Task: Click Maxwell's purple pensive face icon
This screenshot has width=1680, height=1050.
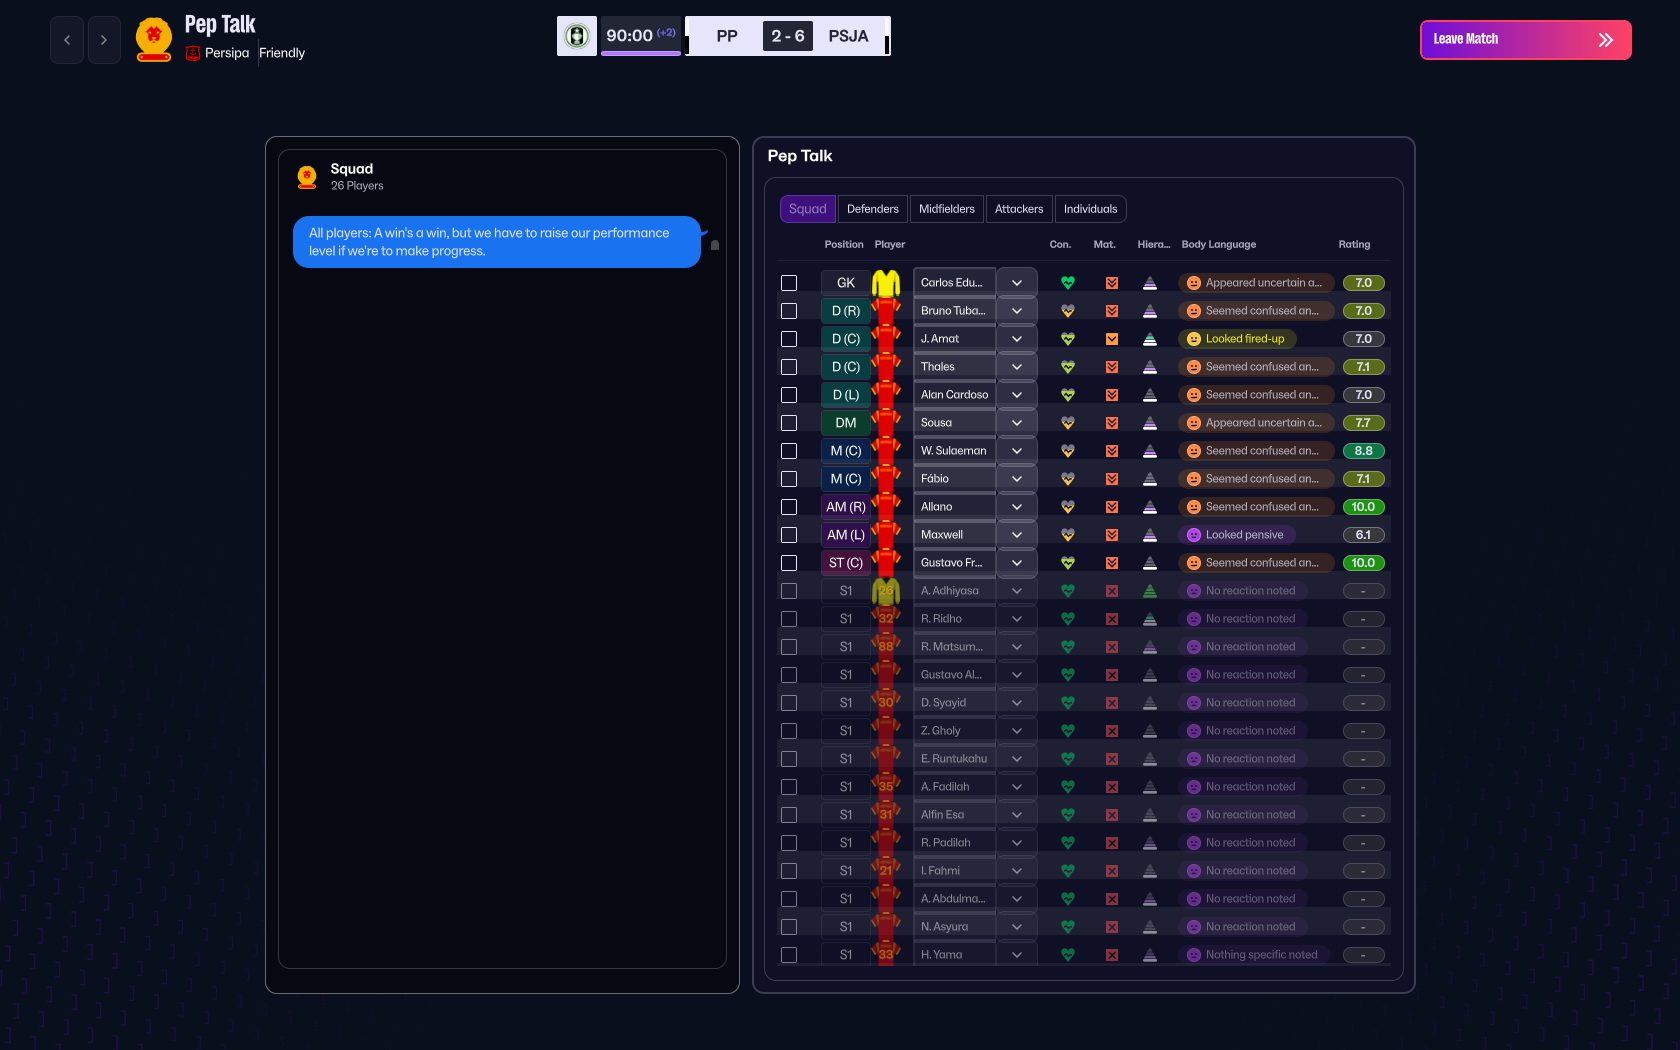Action: pos(1193,534)
